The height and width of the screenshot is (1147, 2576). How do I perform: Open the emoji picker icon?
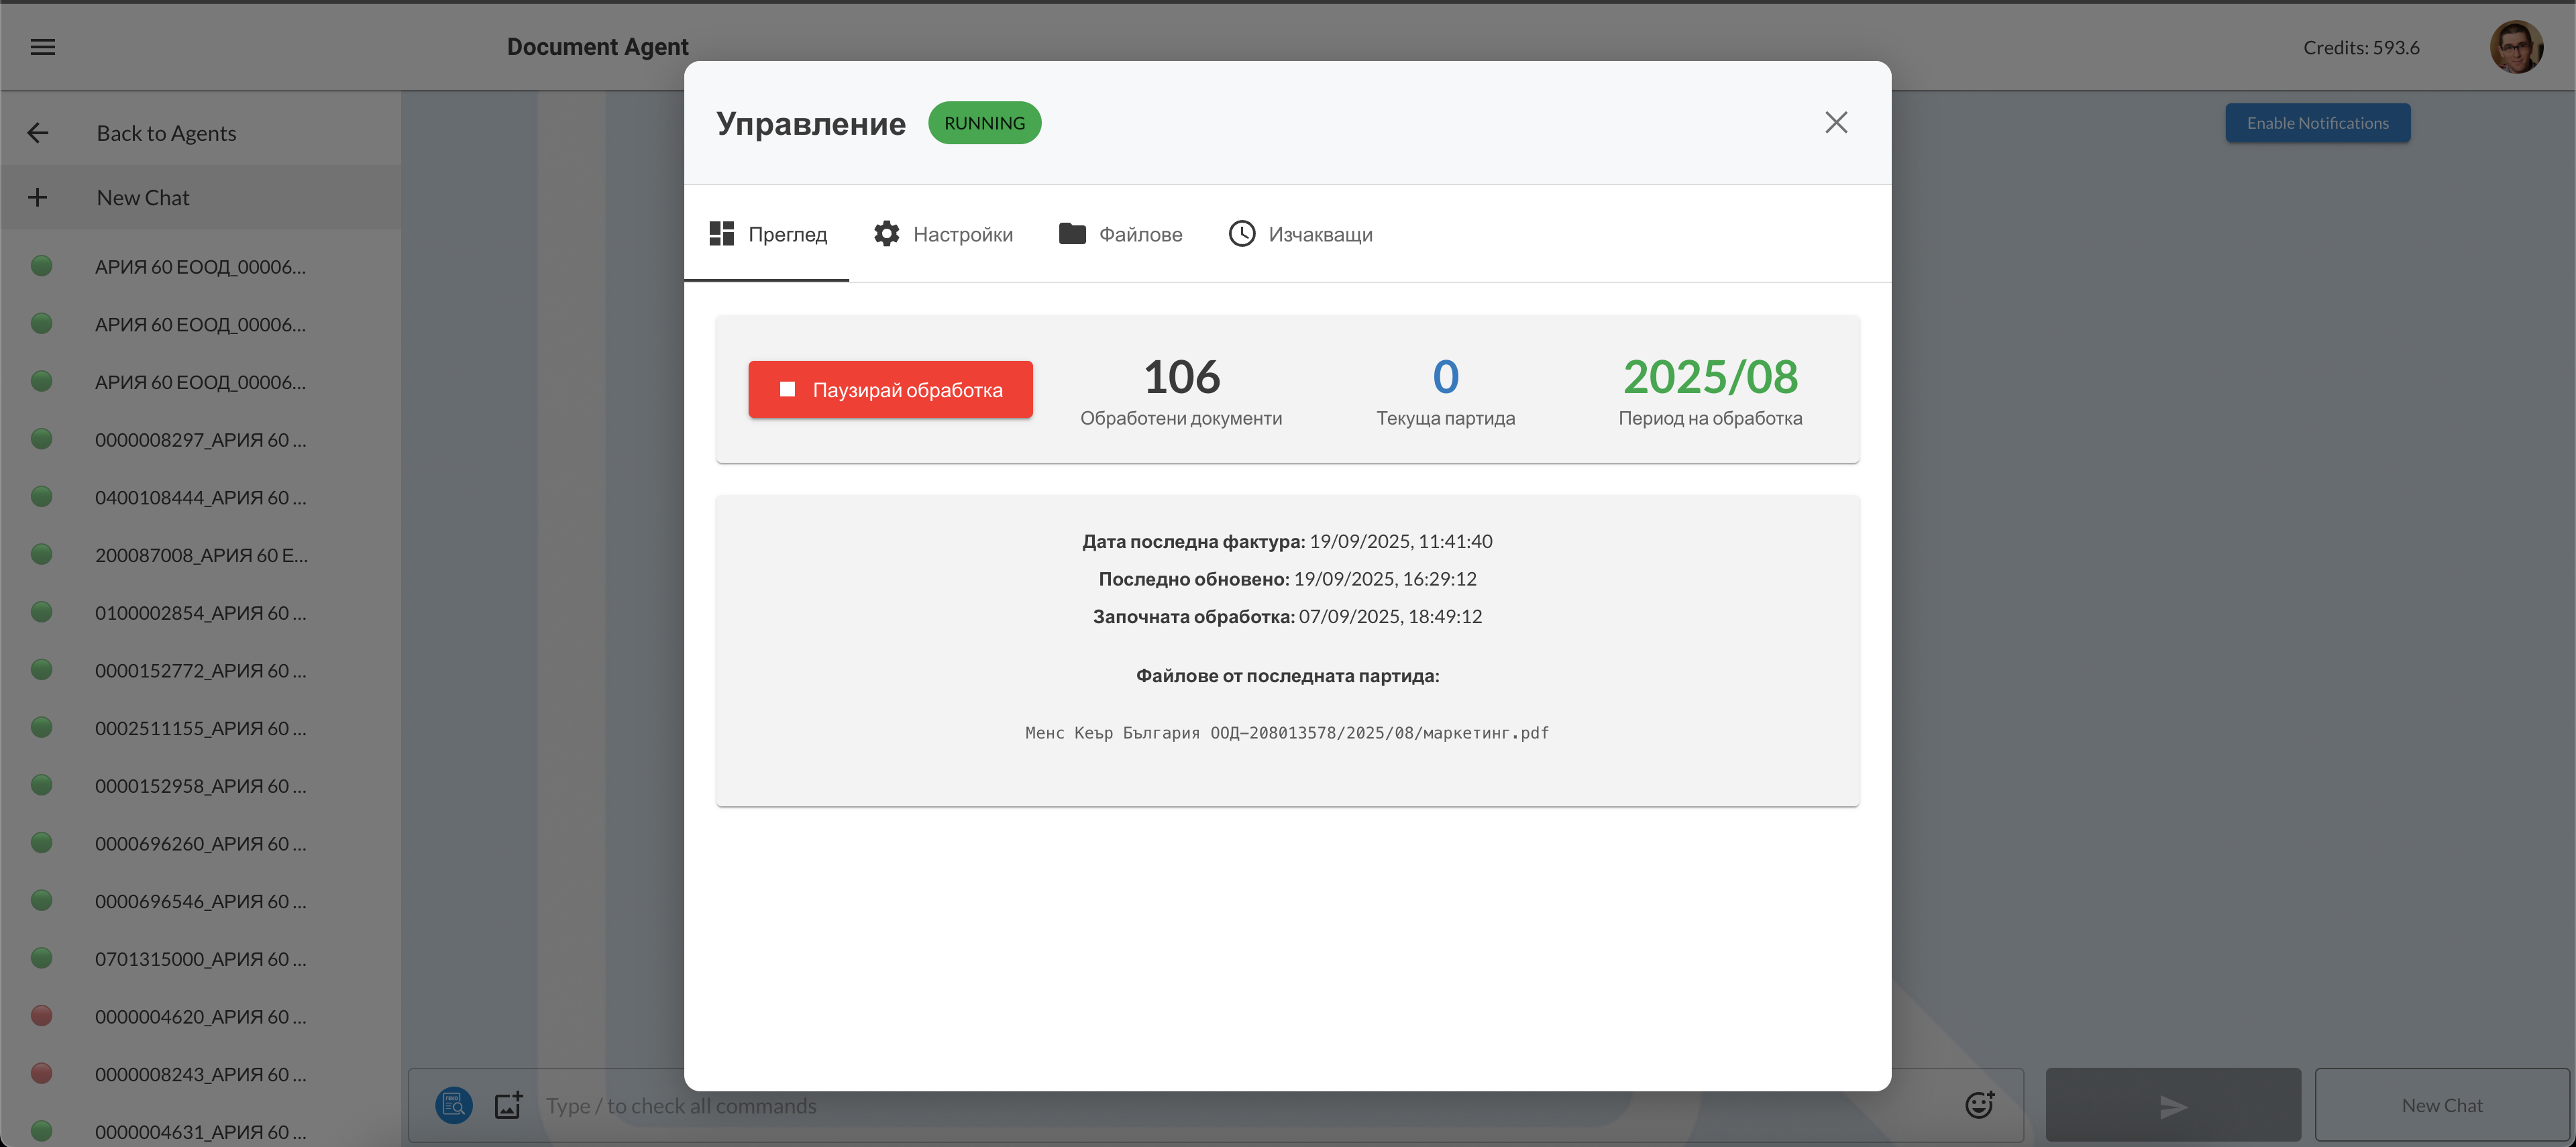[x=1979, y=1104]
